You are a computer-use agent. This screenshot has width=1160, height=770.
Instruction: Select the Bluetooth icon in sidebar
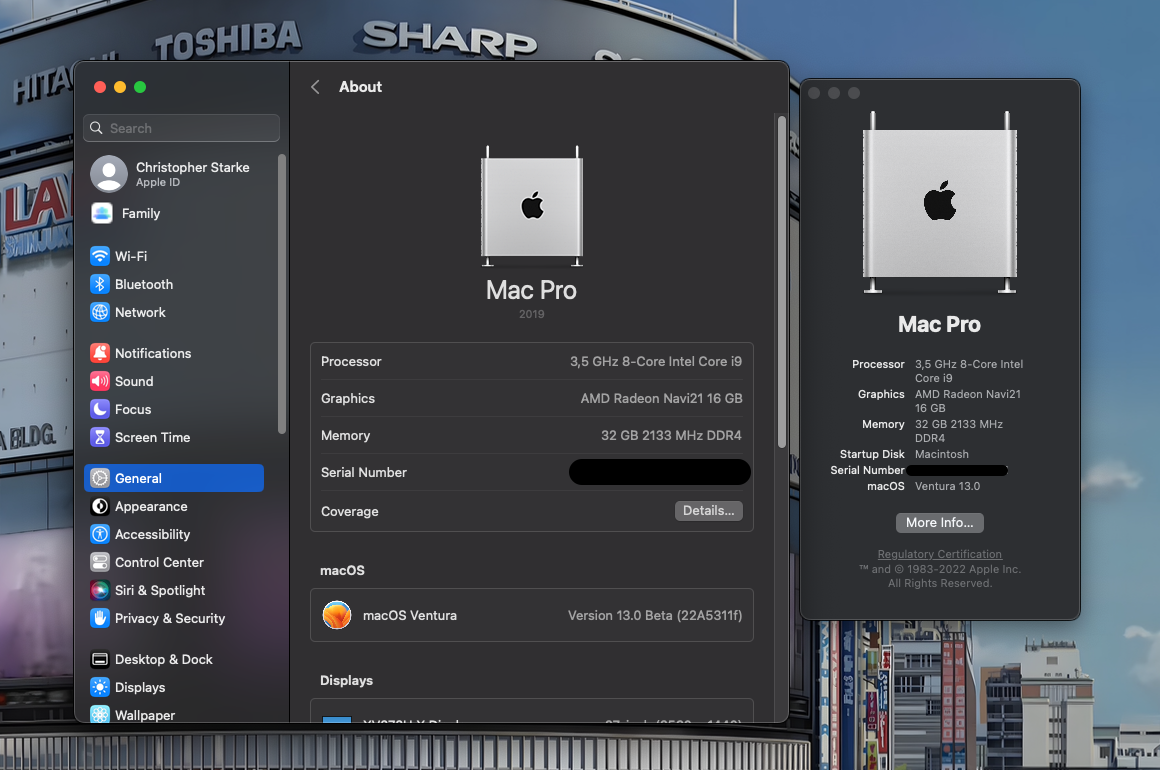[100, 284]
